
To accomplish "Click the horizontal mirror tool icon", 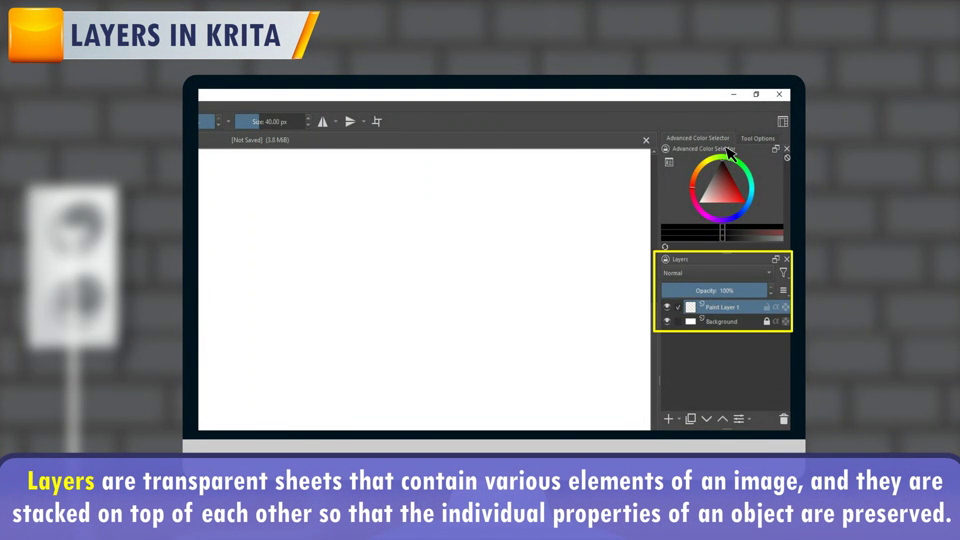I will pyautogui.click(x=323, y=122).
